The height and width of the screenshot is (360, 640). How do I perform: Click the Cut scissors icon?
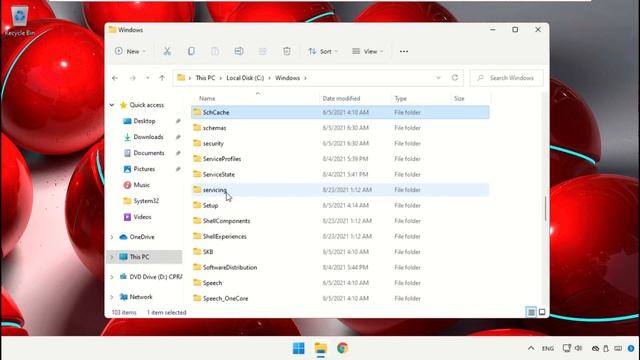167,51
